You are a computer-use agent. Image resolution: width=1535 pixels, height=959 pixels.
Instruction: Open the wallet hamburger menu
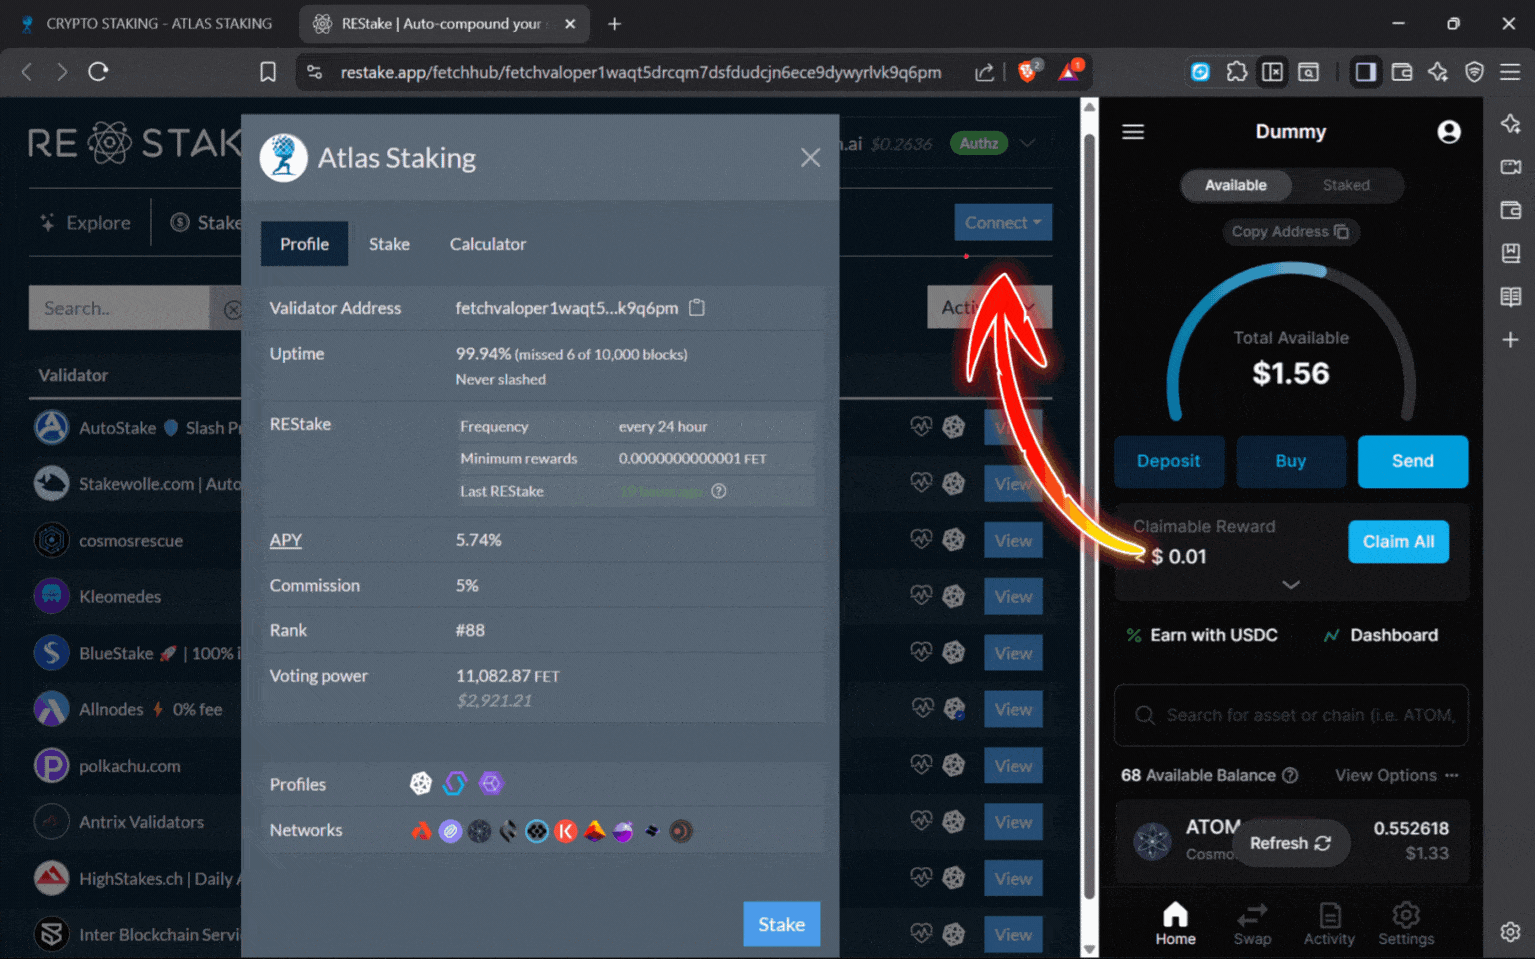point(1133,131)
